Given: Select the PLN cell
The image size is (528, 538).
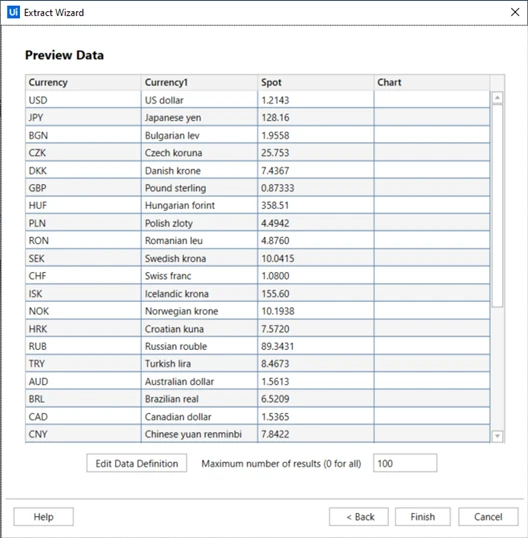Looking at the screenshot, I should 83,223.
